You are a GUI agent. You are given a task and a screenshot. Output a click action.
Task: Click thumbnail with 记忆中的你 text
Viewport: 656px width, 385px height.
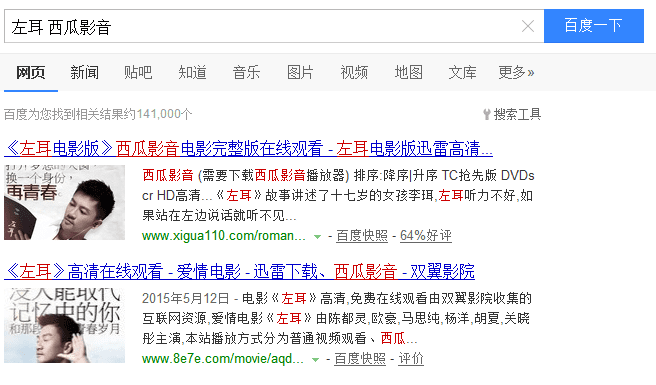click(x=64, y=326)
